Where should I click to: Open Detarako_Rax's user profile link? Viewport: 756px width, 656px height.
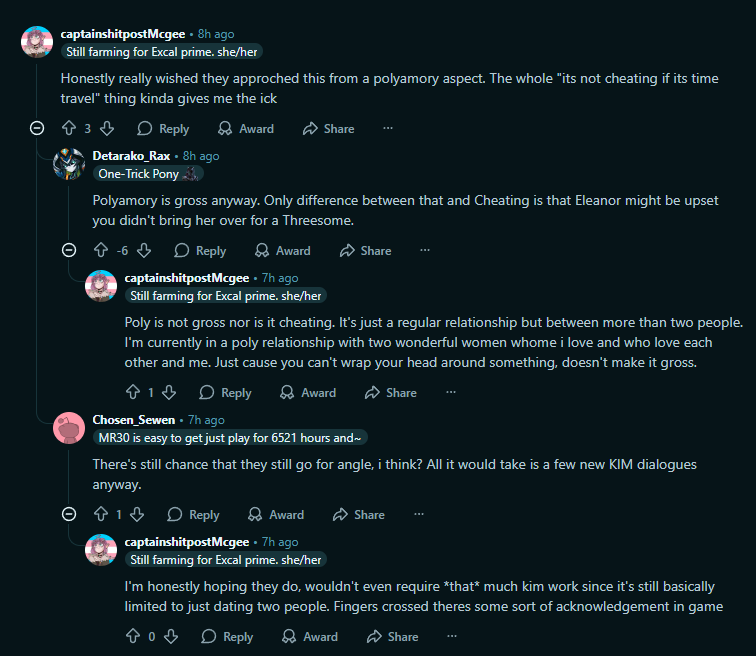(x=131, y=156)
